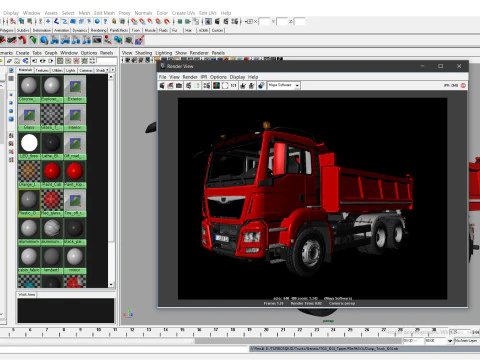Click frame 20 on the time slider

(x=266, y=331)
